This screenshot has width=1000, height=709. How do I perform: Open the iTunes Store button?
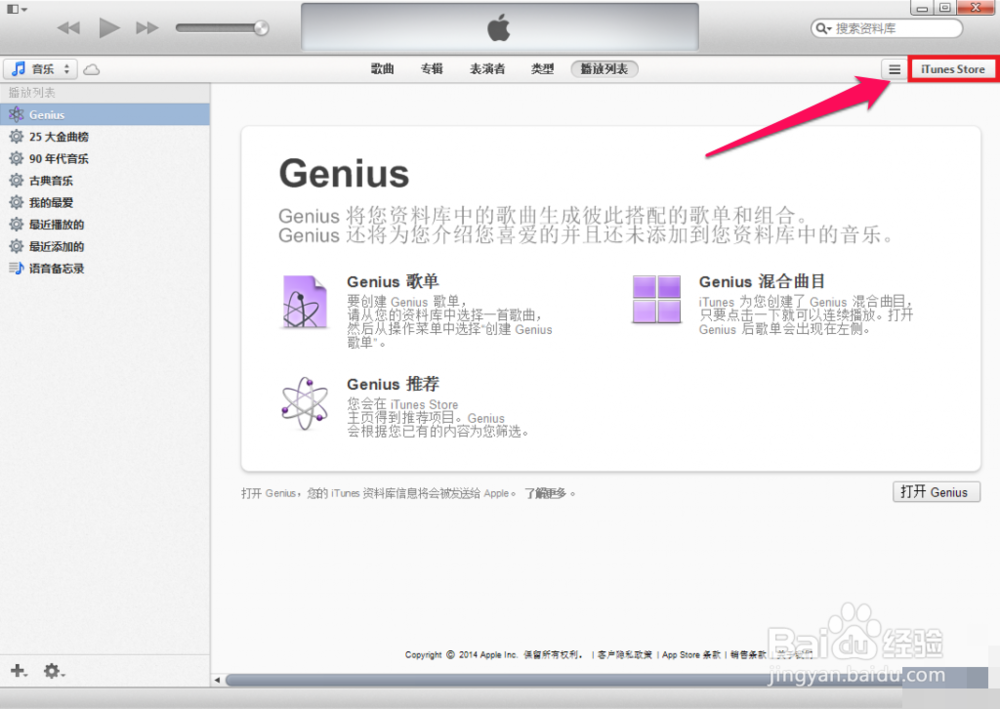point(952,69)
